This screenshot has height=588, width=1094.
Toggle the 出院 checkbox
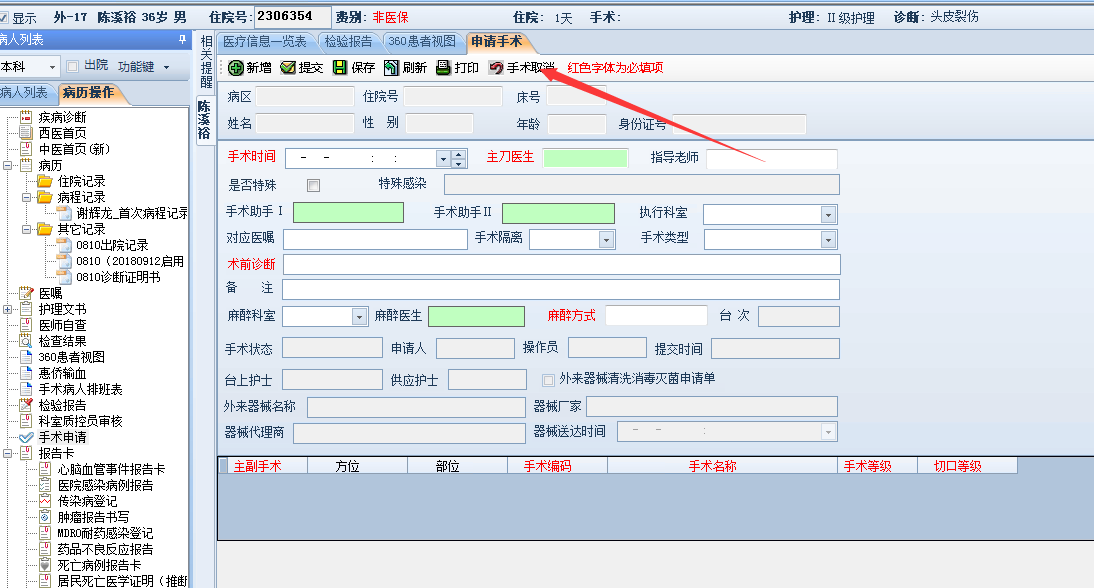pos(72,66)
